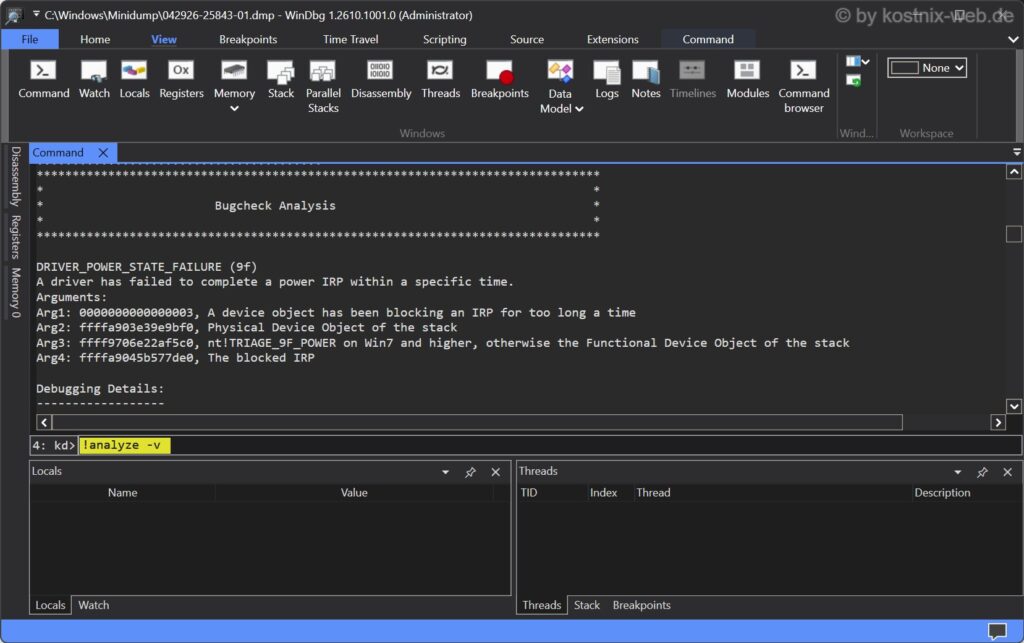Viewport: 1024px width, 643px height.
Task: Select the Stack tab below Threads panel
Action: pyautogui.click(x=586, y=605)
